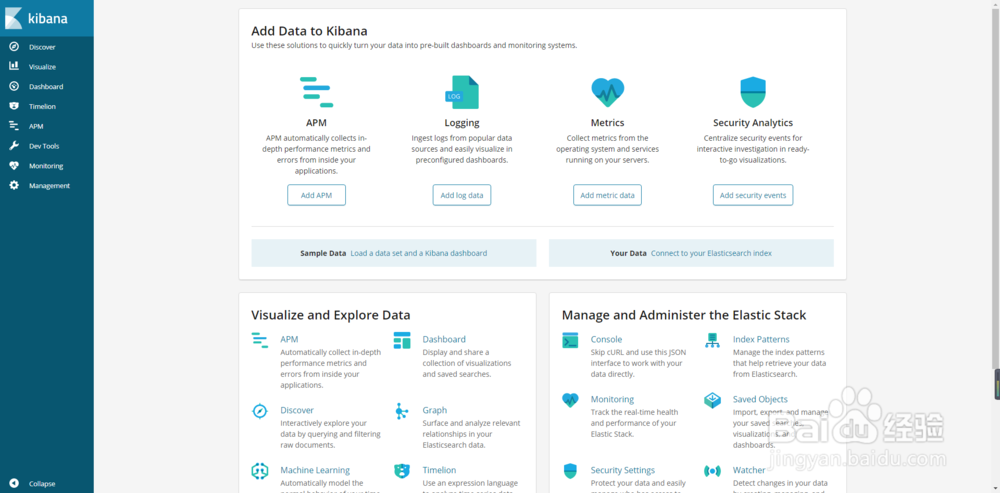The height and width of the screenshot is (493, 1000).
Task: Open Timelion via its mask sidebar icon
Action: (14, 106)
